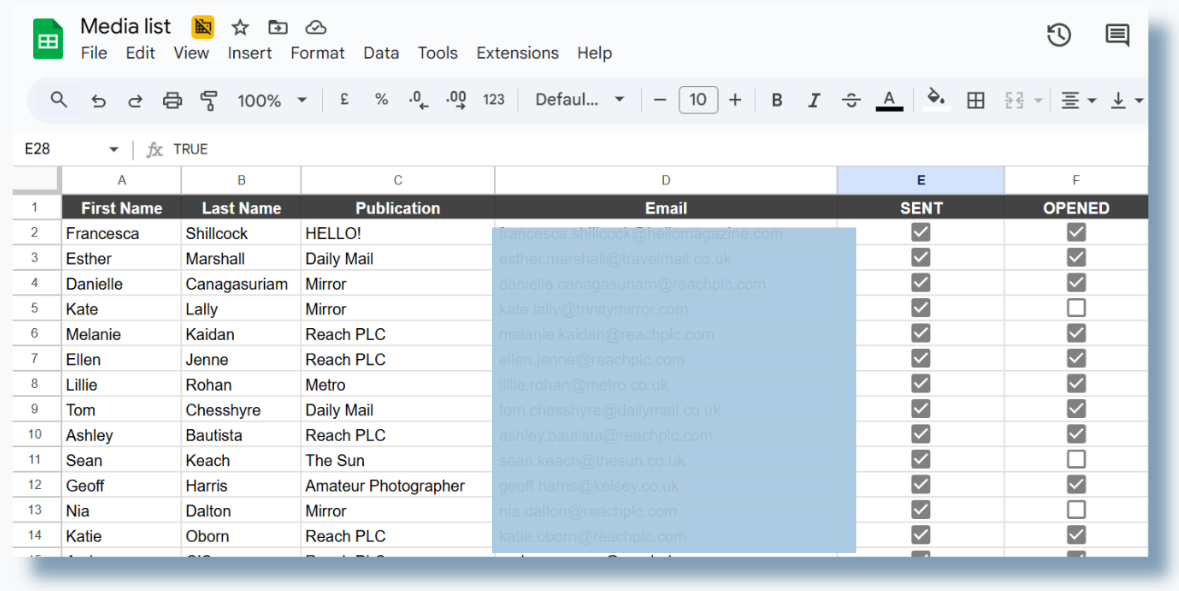The image size is (1179, 591).
Task: Open the Format menu
Action: (x=317, y=53)
